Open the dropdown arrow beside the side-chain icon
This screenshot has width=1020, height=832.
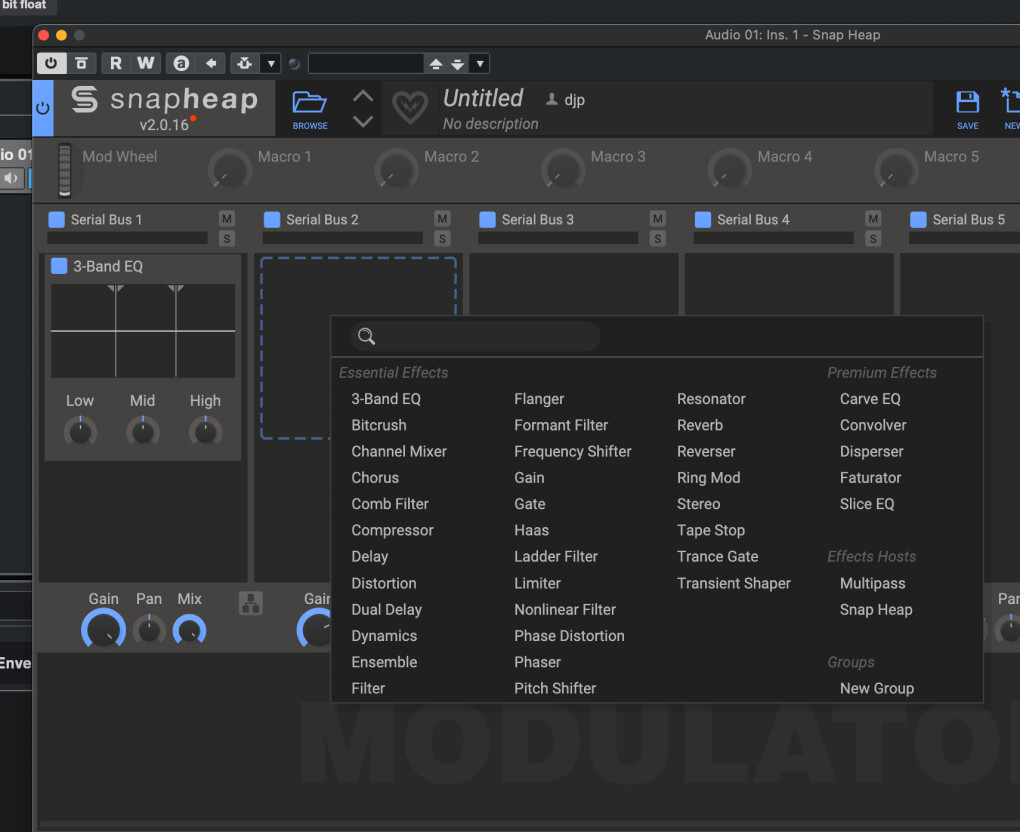271,63
